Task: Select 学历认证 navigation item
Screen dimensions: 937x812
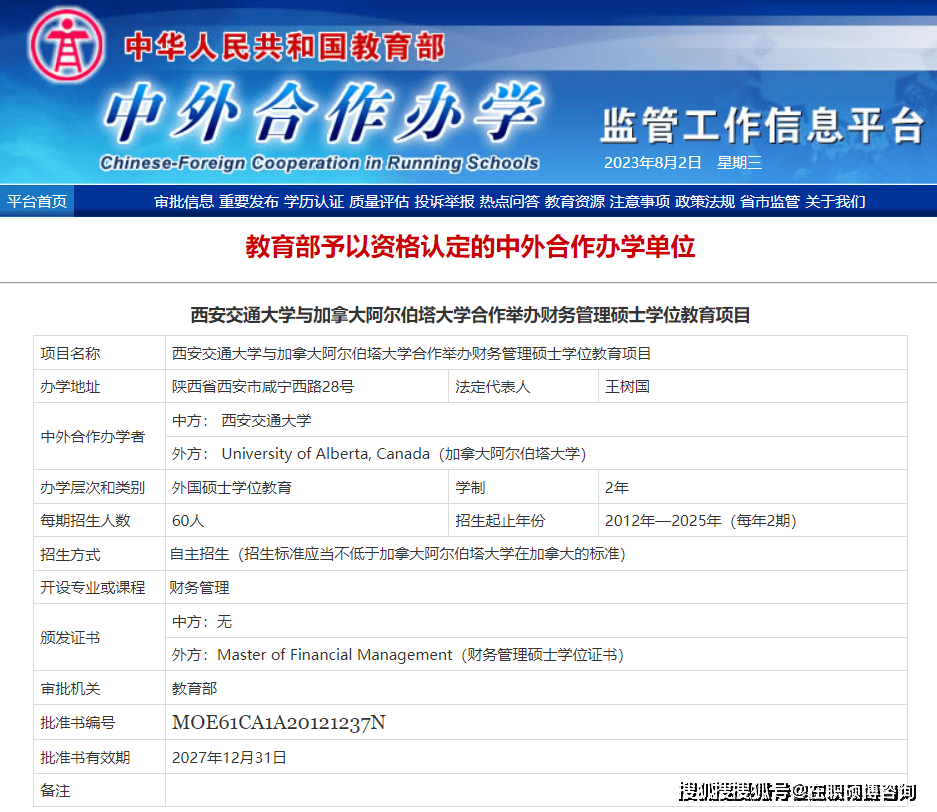Action: pyautogui.click(x=314, y=202)
